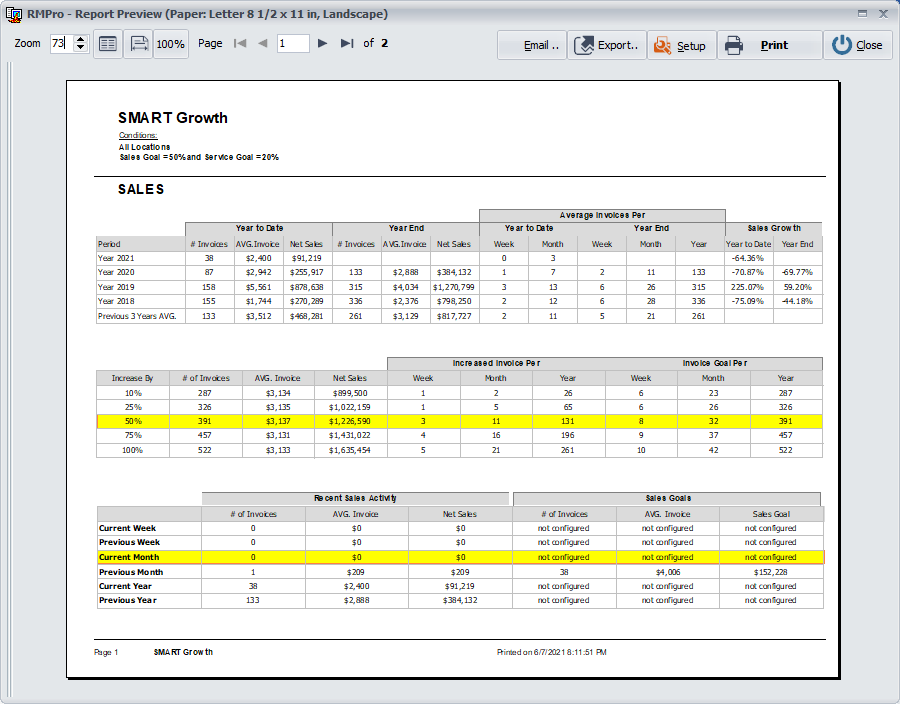Close window using title bar X
The image size is (900, 704).
[884, 14]
